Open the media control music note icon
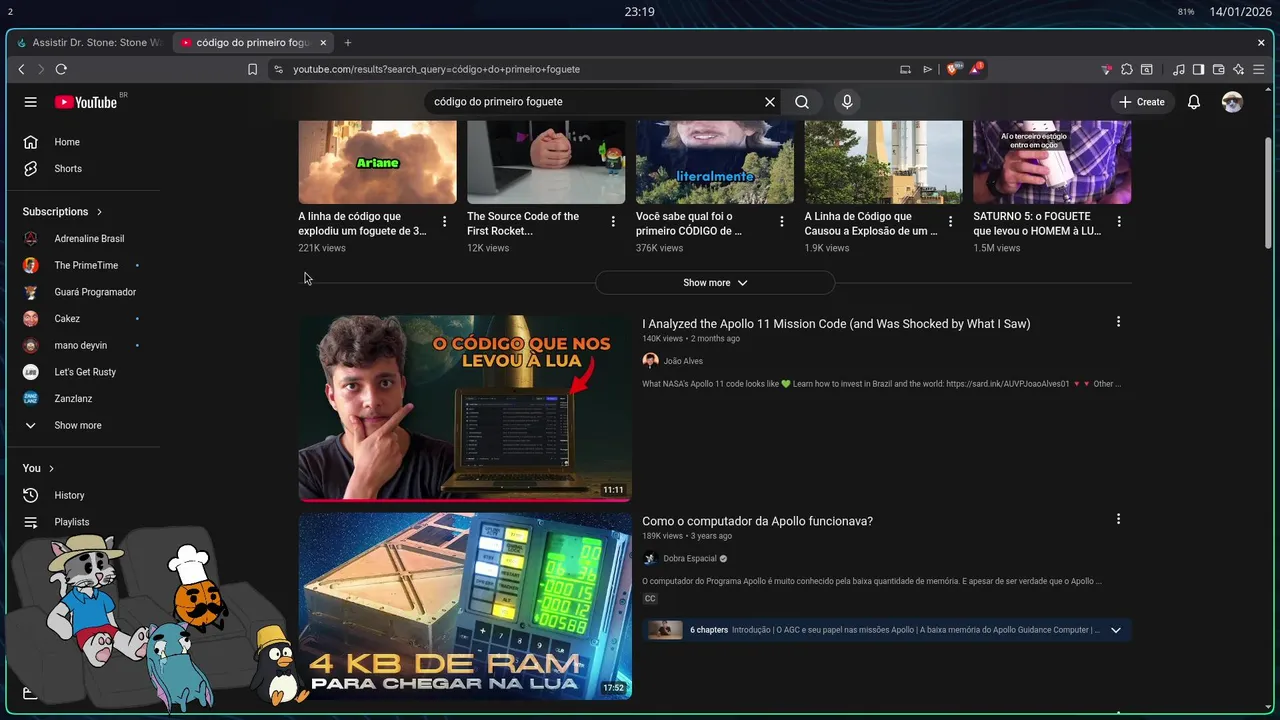The height and width of the screenshot is (720, 1280). click(1179, 69)
